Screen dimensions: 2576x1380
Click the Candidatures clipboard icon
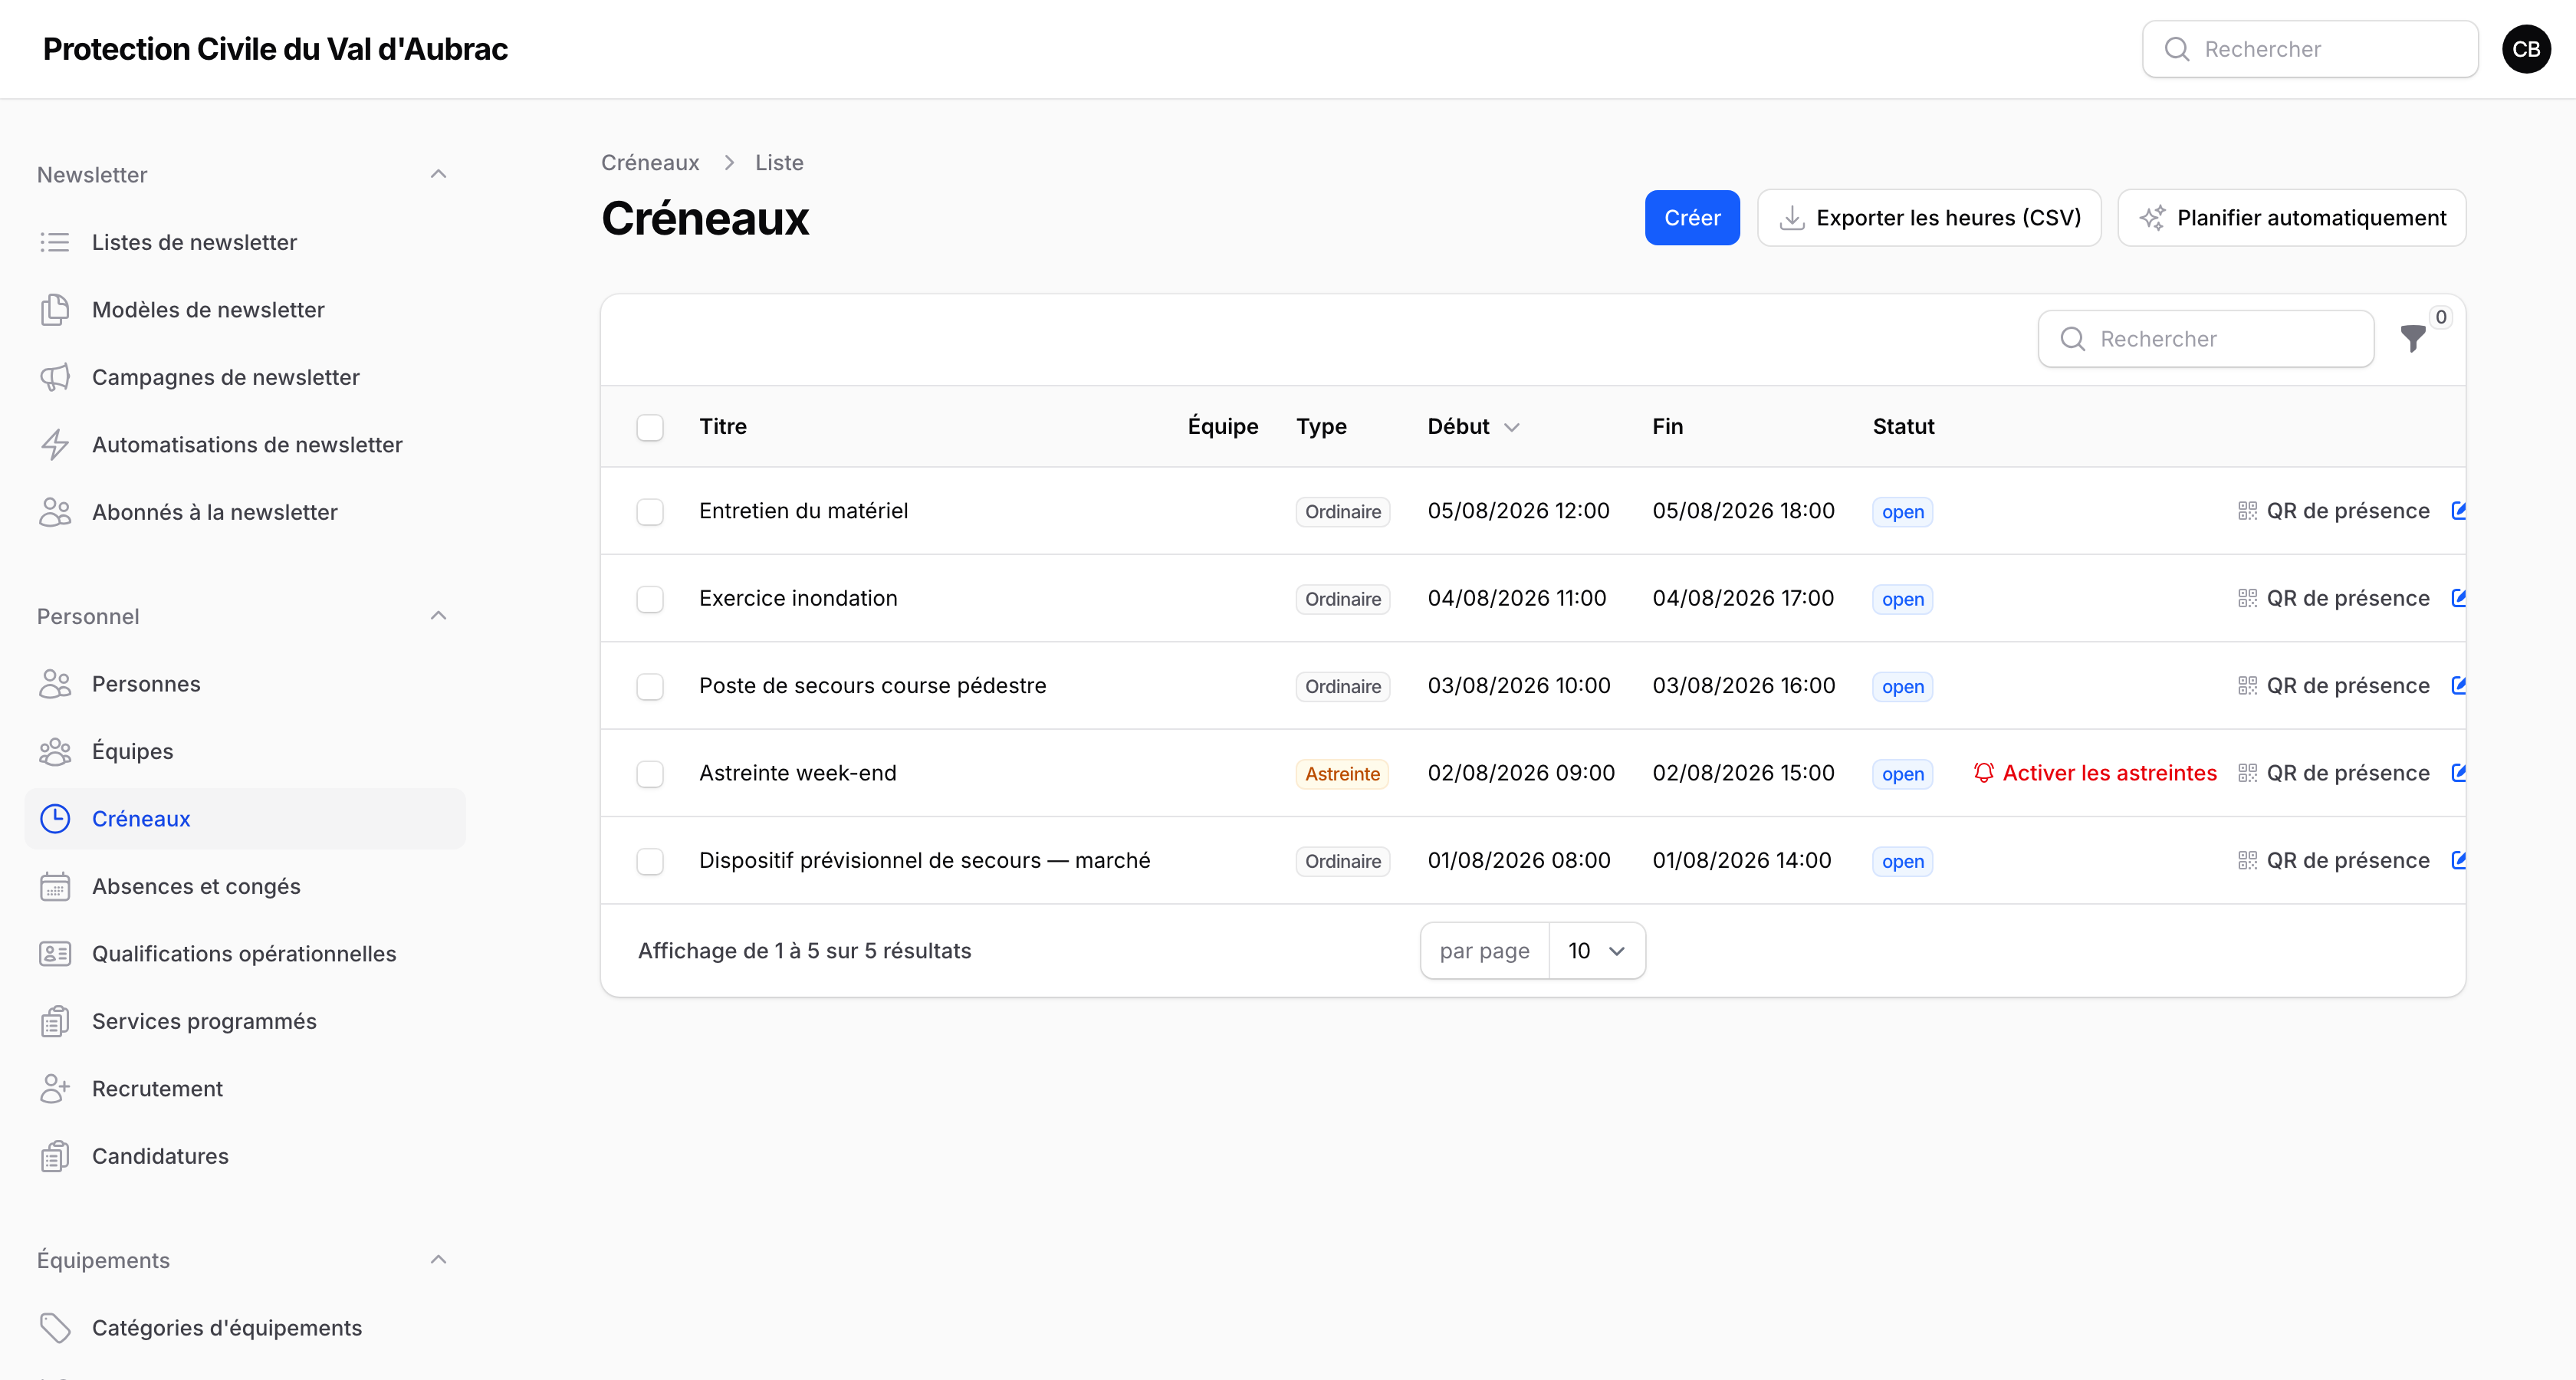(55, 1156)
